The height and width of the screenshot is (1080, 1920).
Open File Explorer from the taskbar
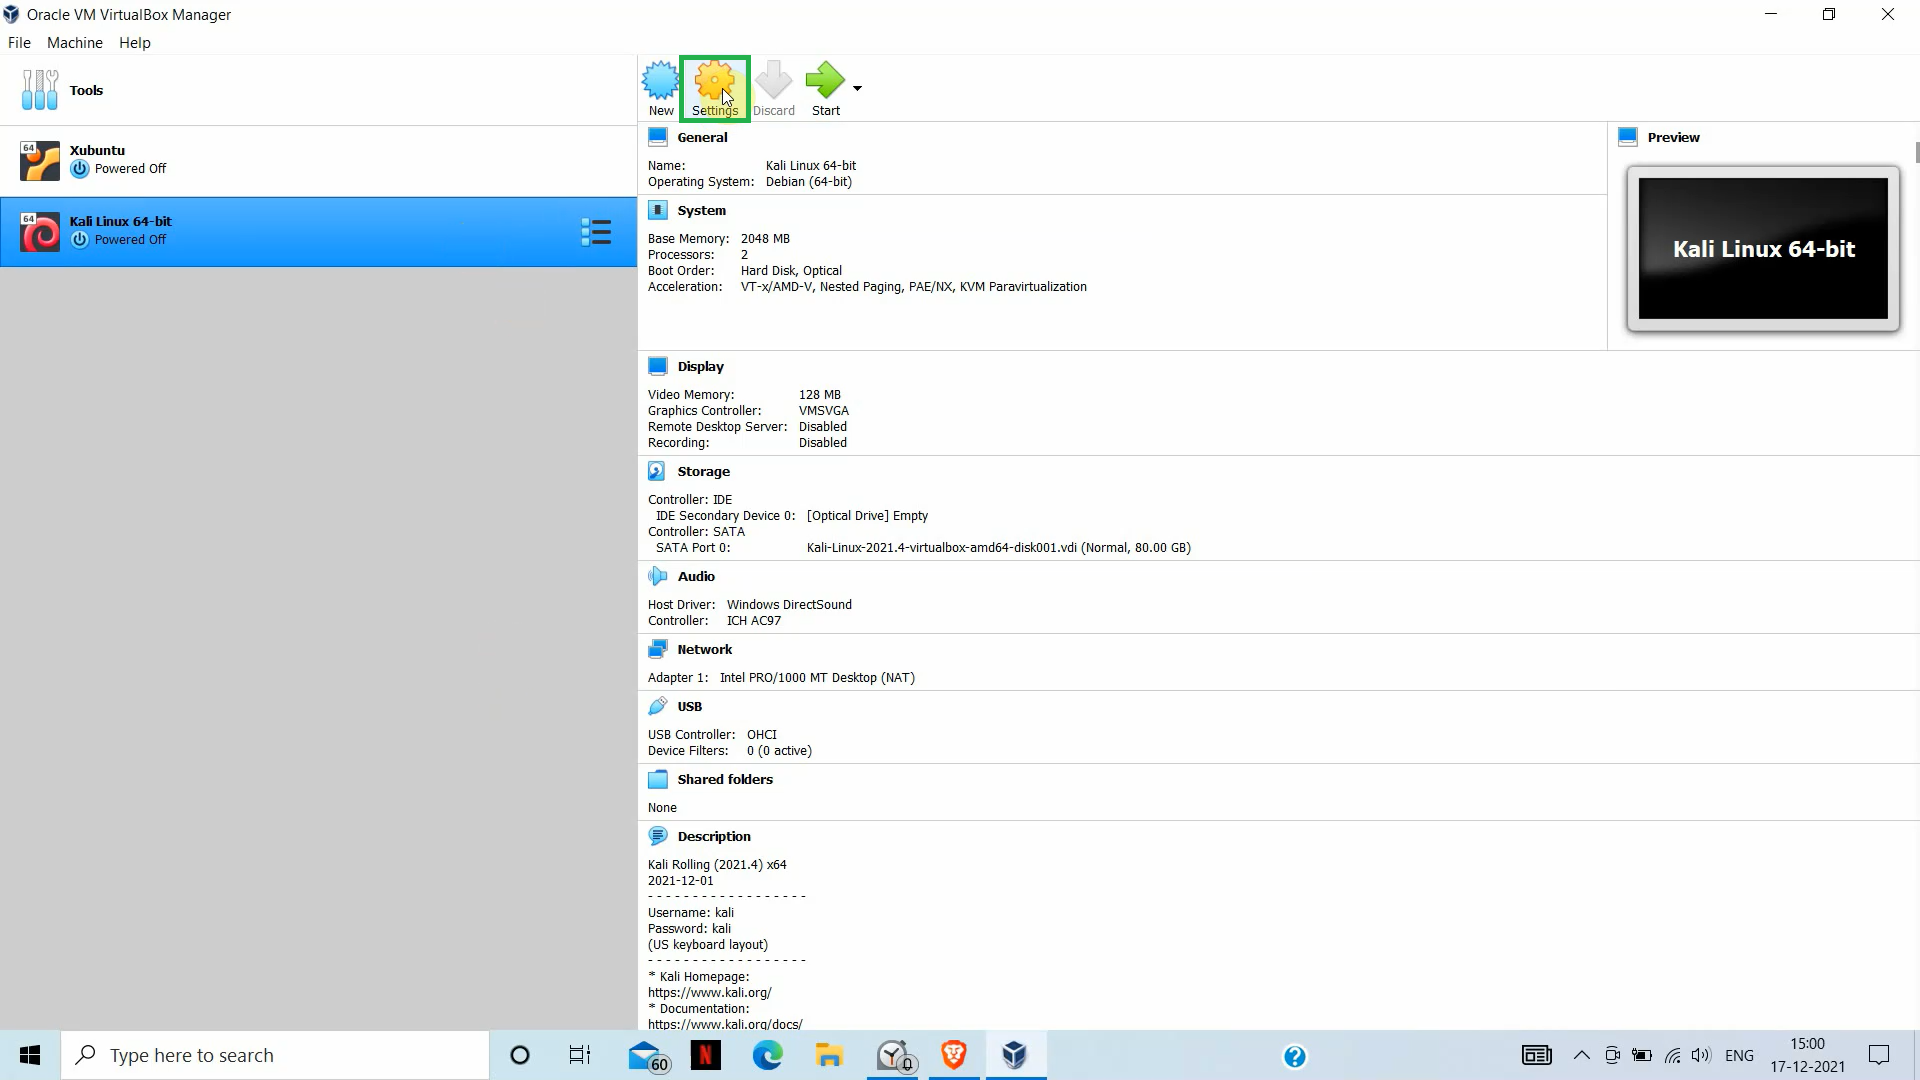tap(829, 1055)
